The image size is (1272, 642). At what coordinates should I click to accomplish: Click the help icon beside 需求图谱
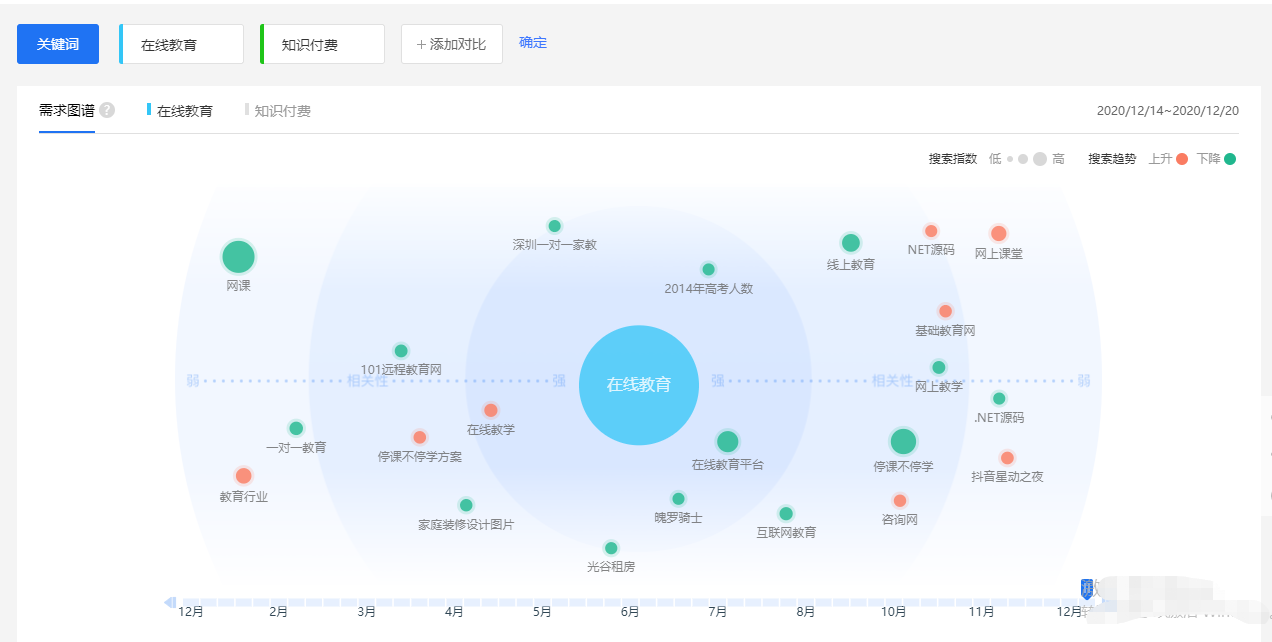click(107, 110)
